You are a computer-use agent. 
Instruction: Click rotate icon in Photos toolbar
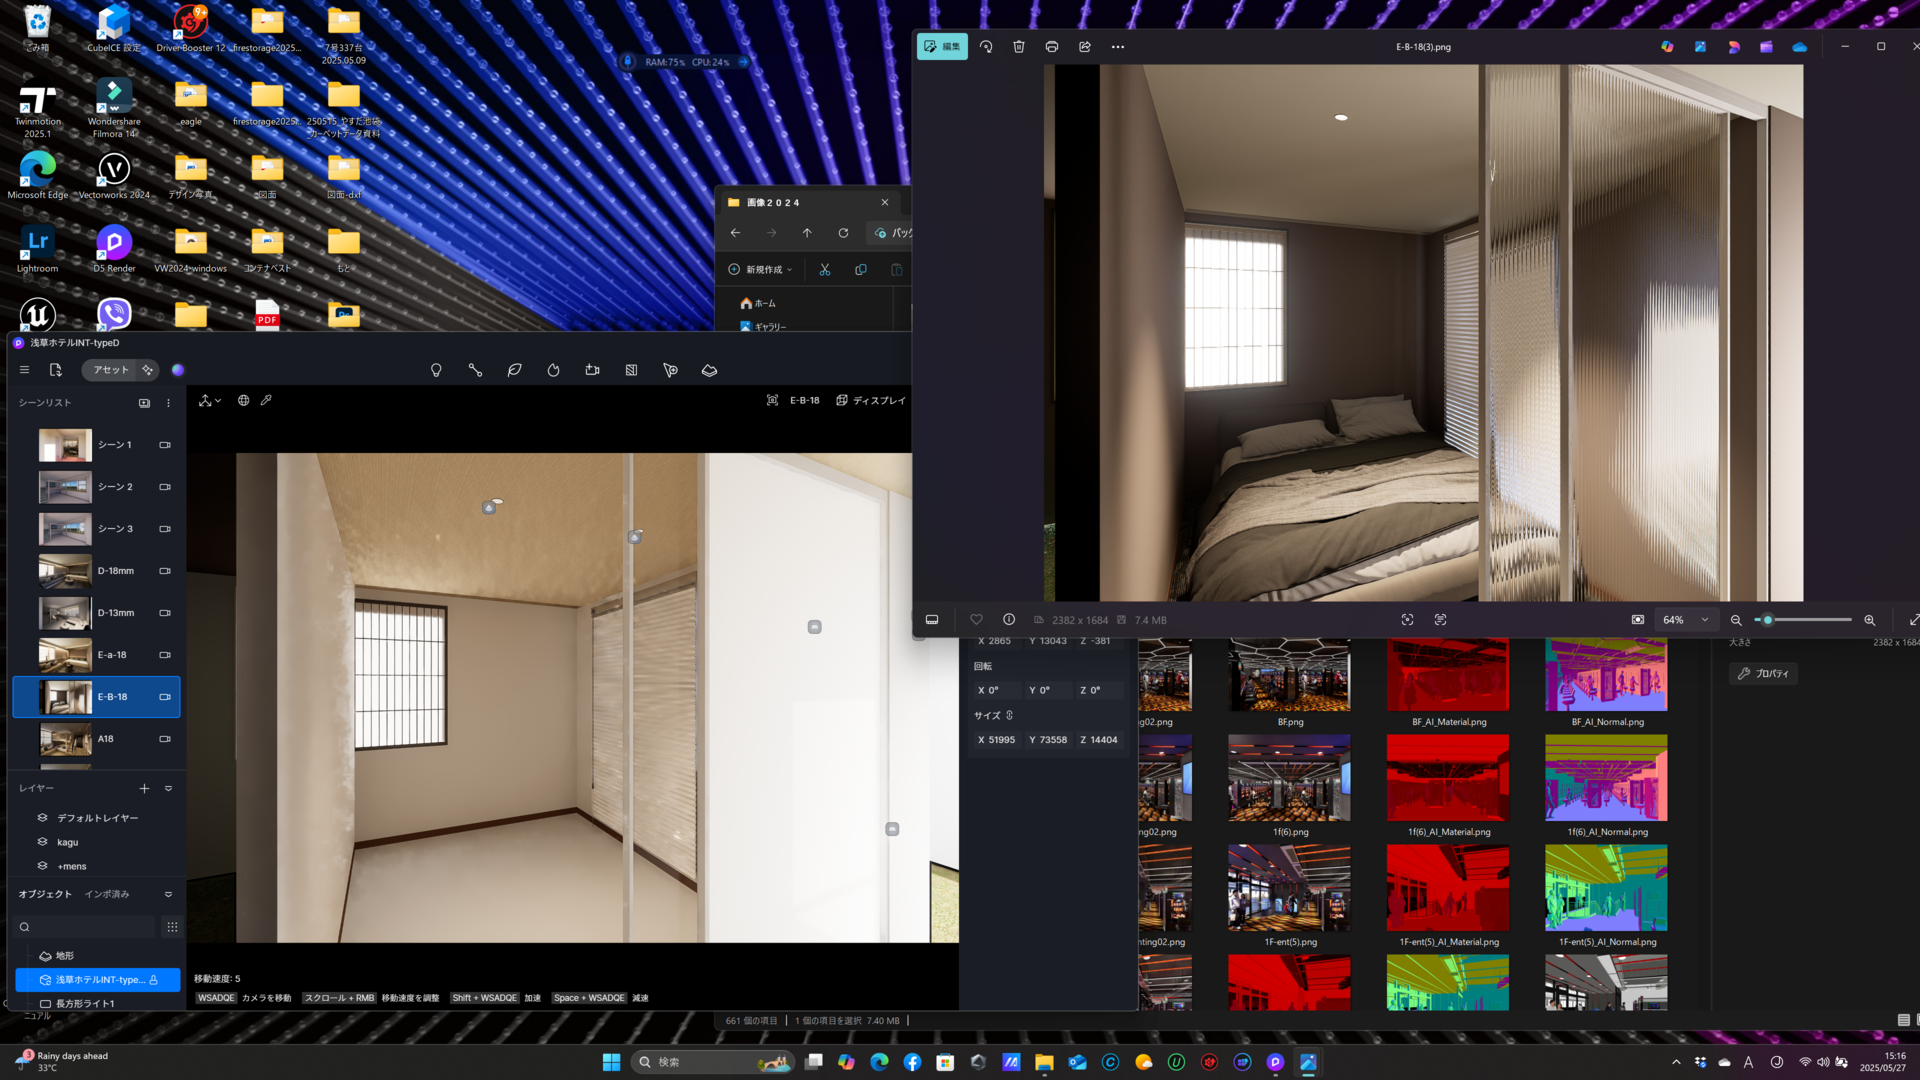tap(986, 47)
